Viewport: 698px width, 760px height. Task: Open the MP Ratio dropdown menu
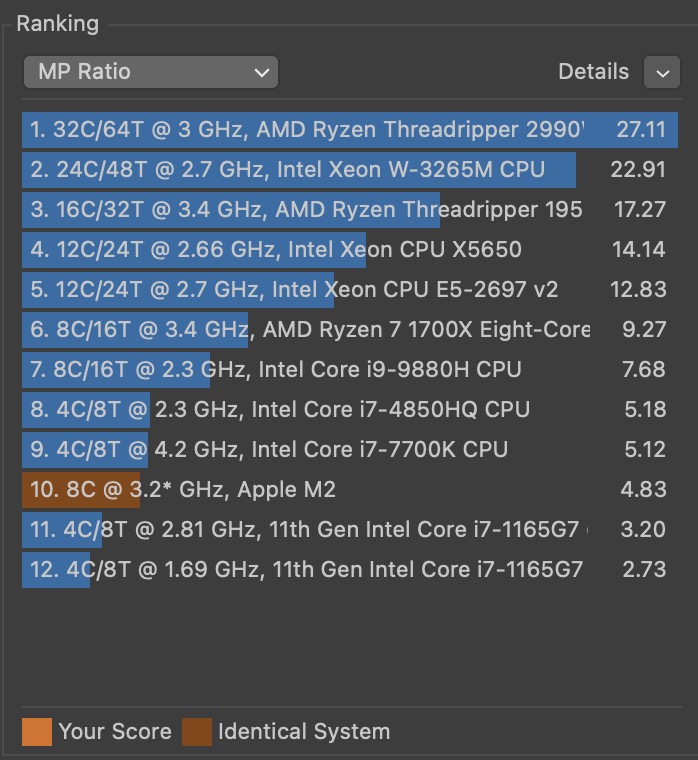coord(150,72)
